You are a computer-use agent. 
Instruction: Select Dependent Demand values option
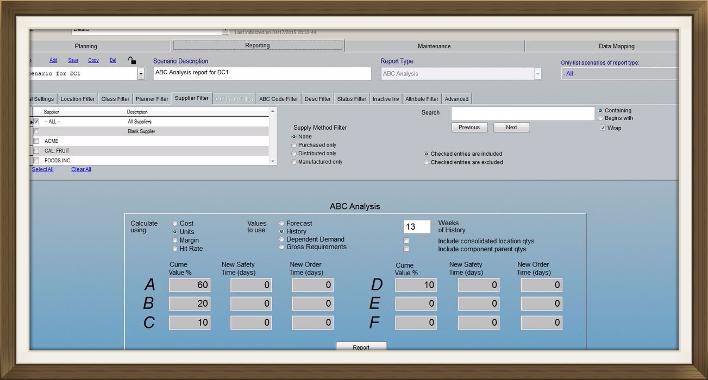coord(282,239)
